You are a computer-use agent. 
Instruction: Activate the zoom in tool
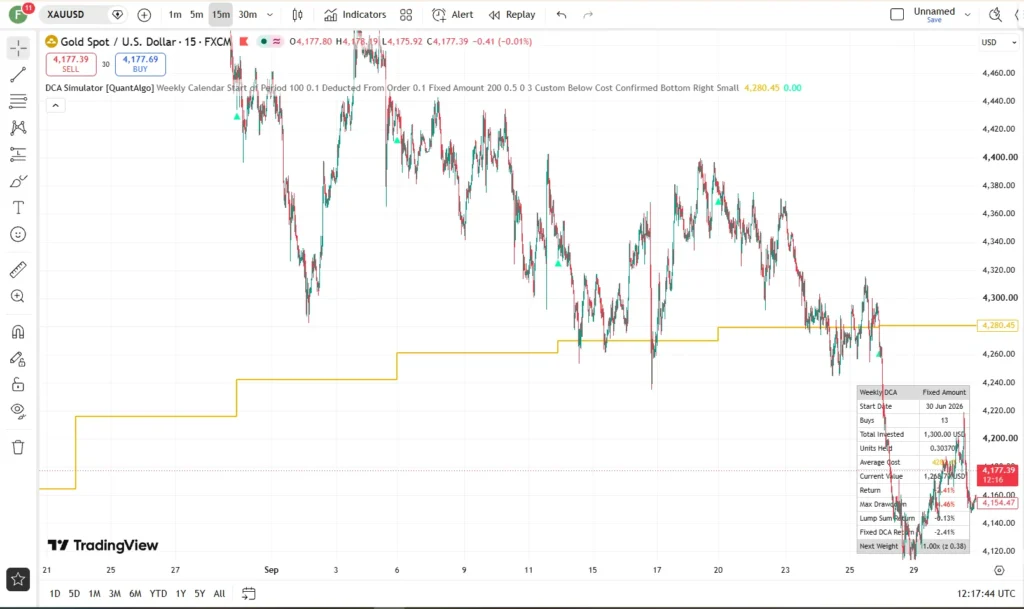click(18, 296)
